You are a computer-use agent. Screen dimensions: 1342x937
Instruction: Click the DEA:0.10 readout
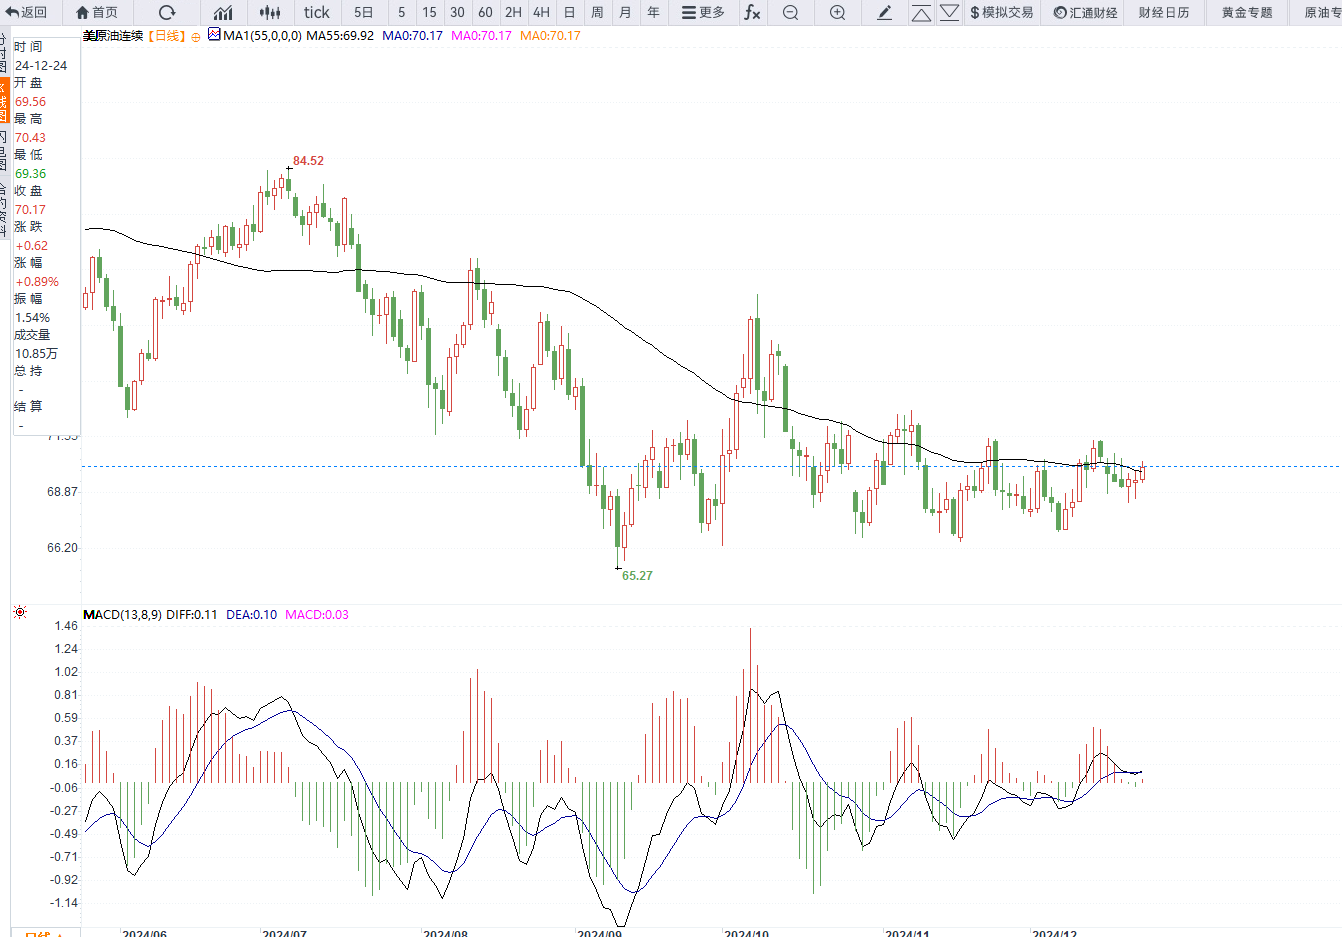coord(252,614)
